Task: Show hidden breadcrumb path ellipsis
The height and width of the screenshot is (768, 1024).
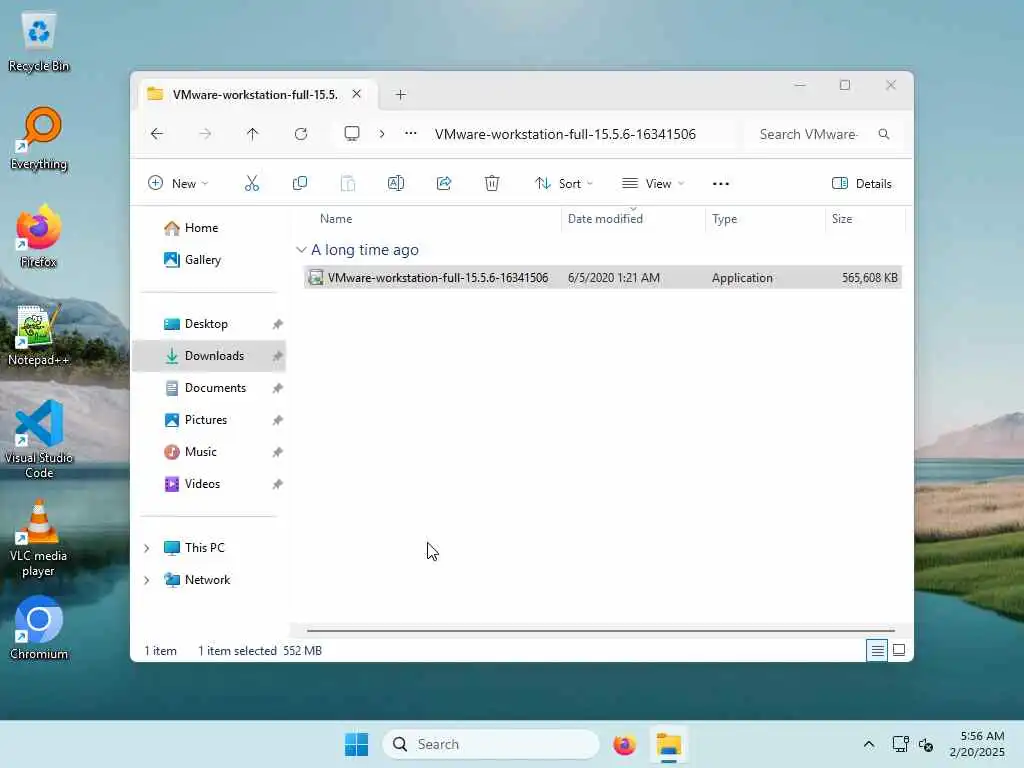Action: point(411,133)
